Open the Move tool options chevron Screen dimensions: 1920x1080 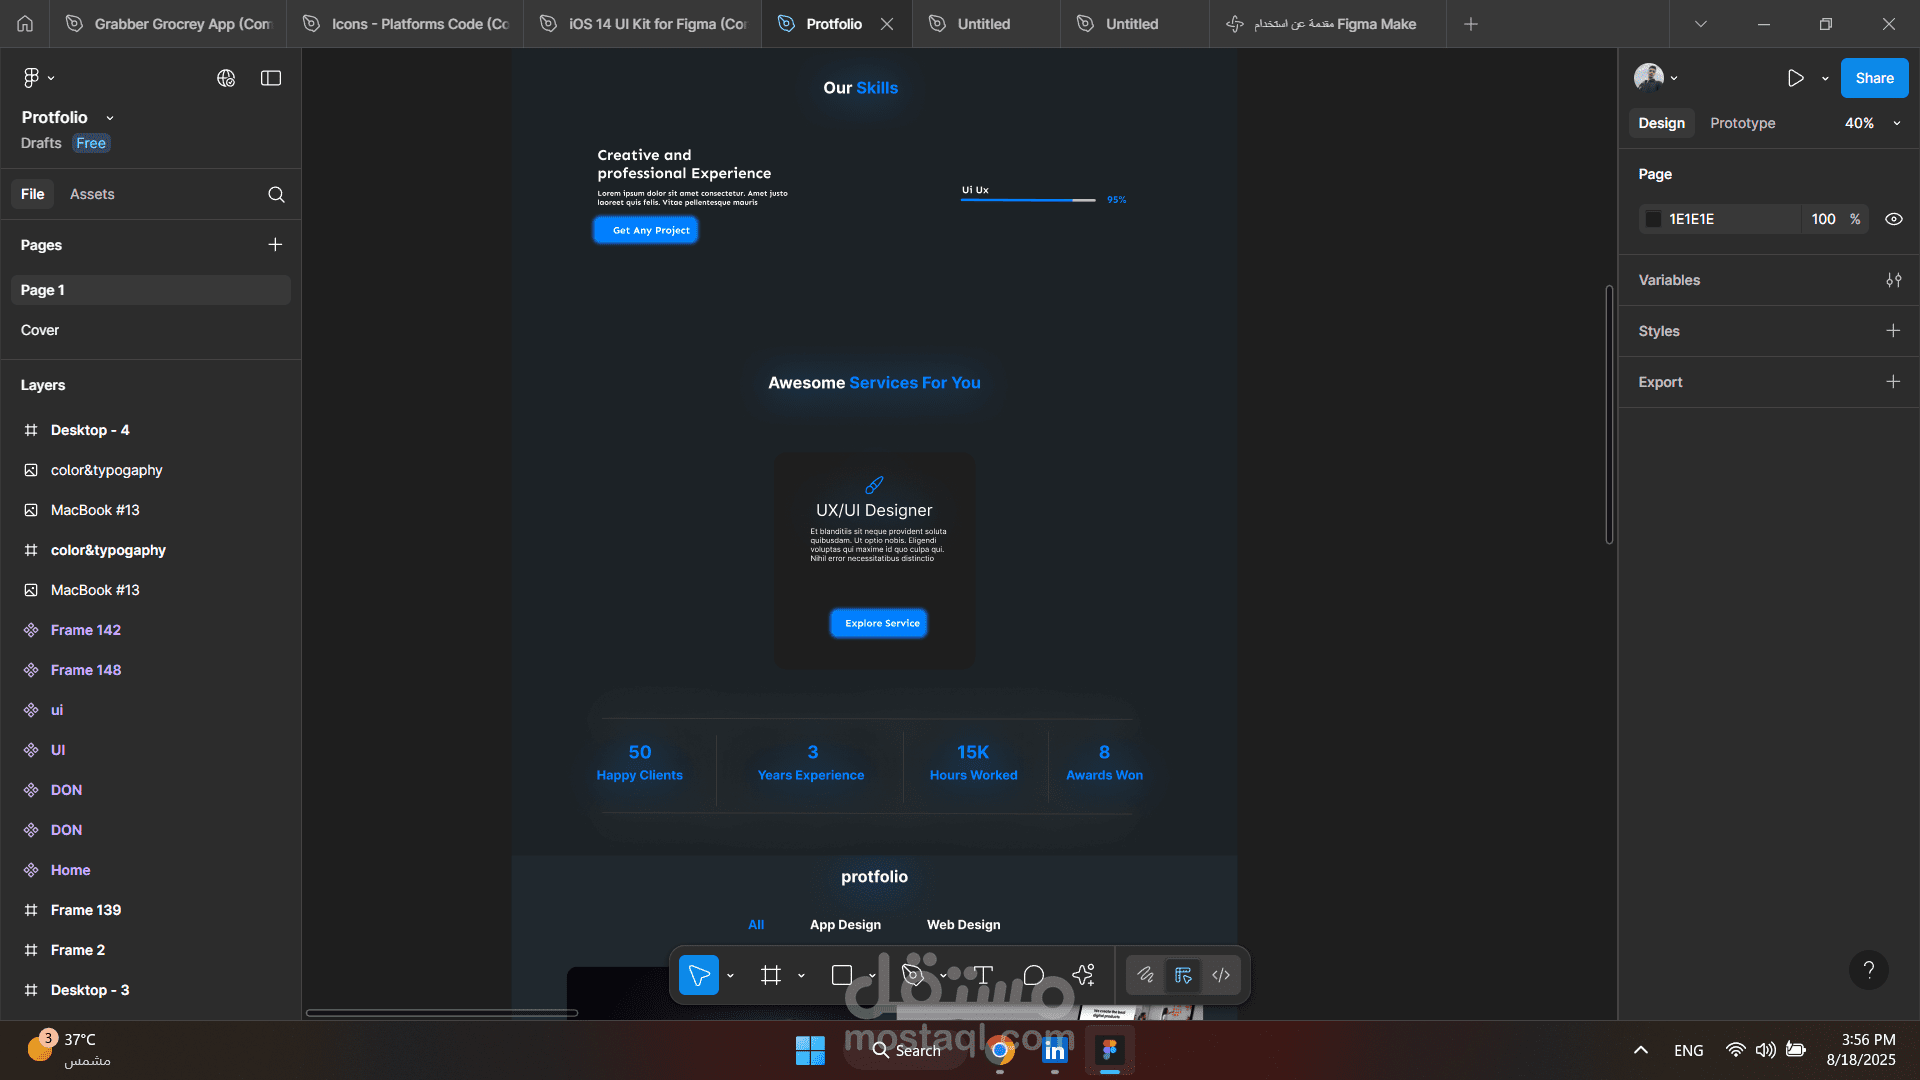click(x=730, y=975)
